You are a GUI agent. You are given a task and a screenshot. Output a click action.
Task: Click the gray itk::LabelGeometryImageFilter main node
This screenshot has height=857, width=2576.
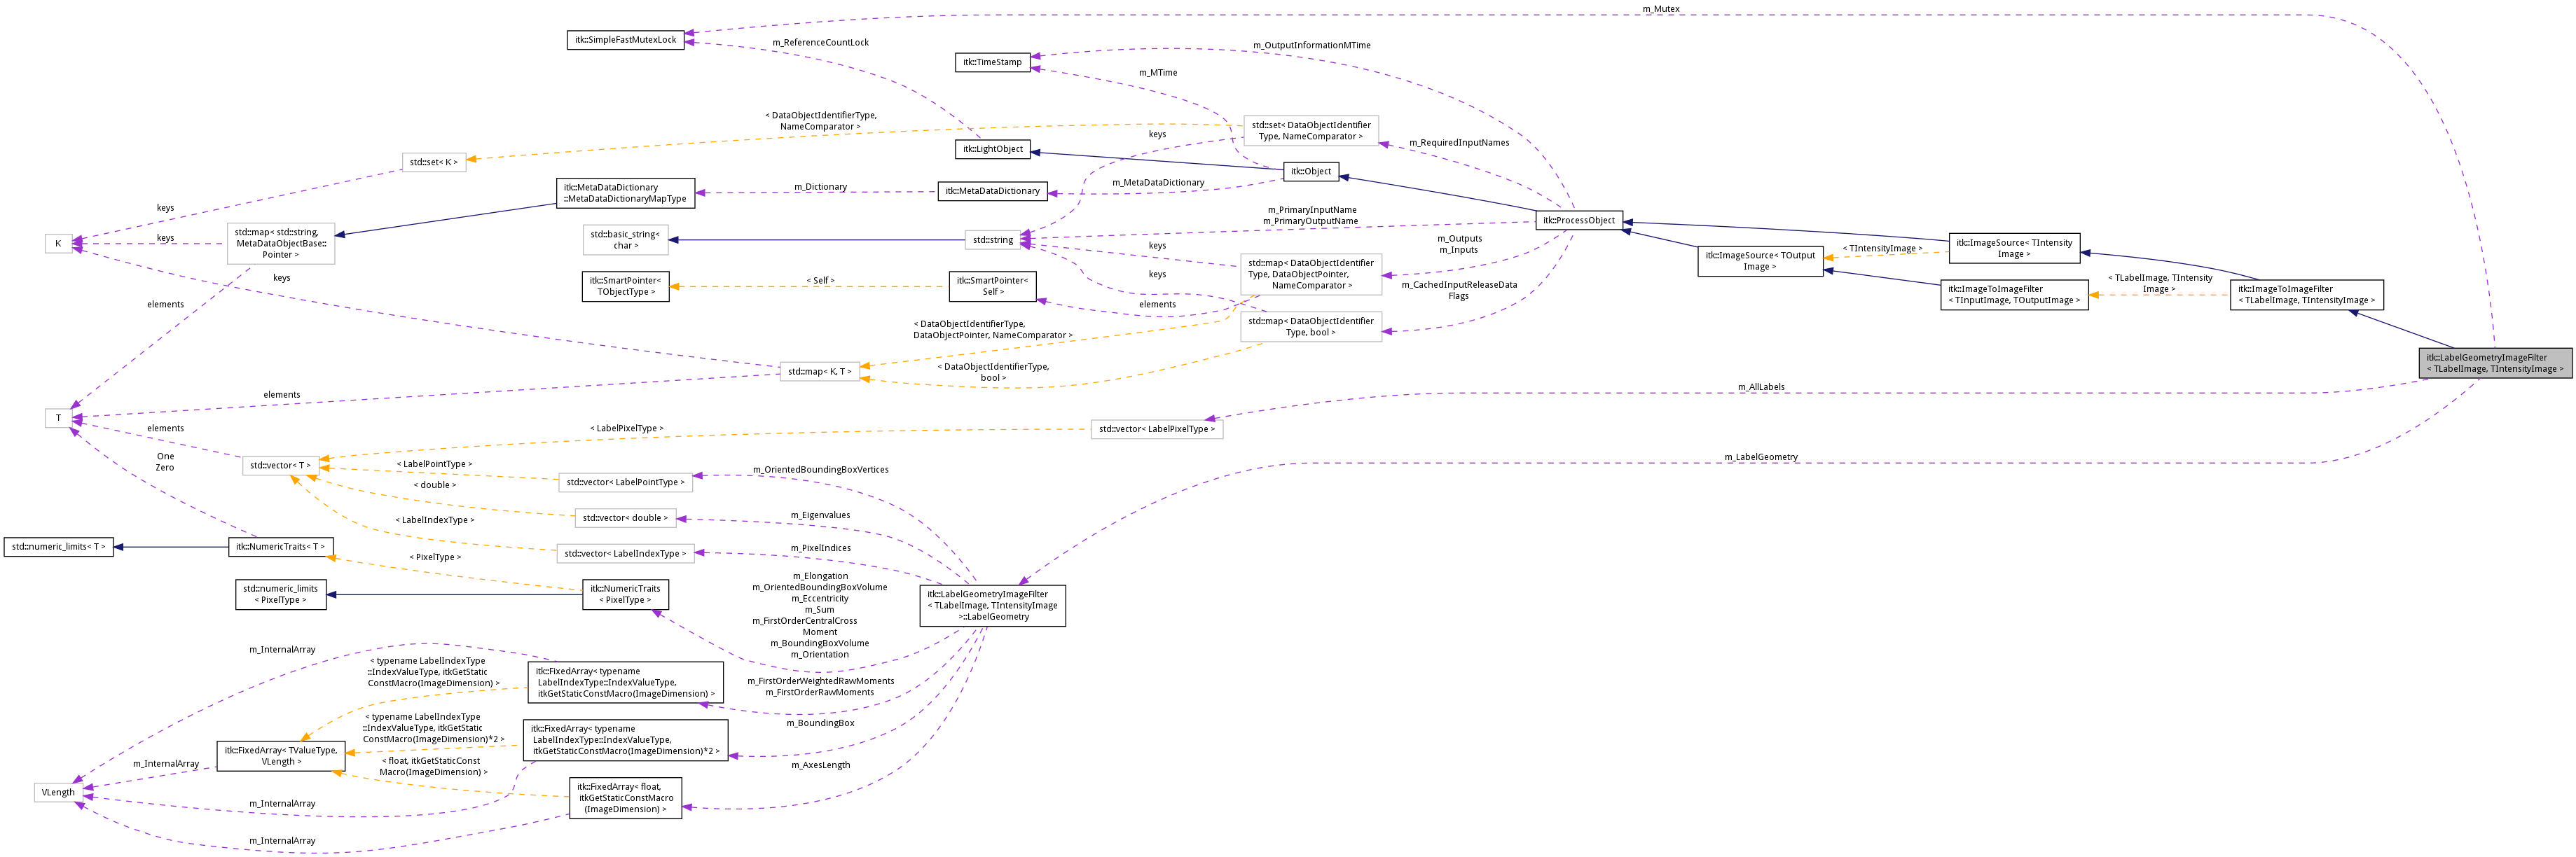click(2495, 363)
